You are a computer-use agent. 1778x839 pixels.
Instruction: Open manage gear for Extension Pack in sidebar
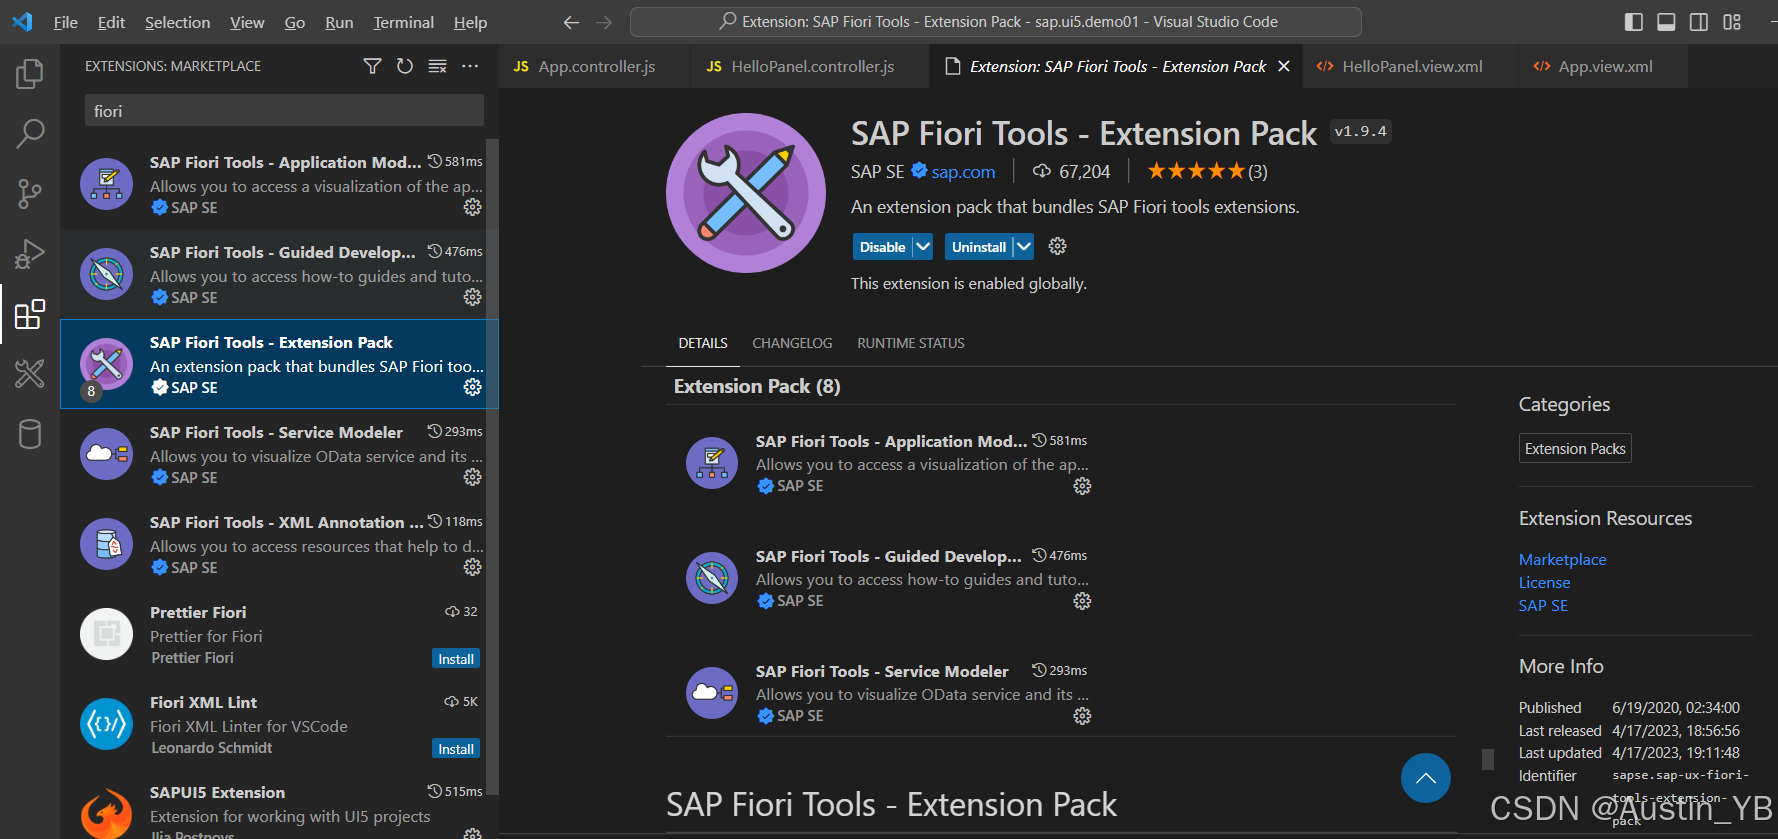point(473,387)
